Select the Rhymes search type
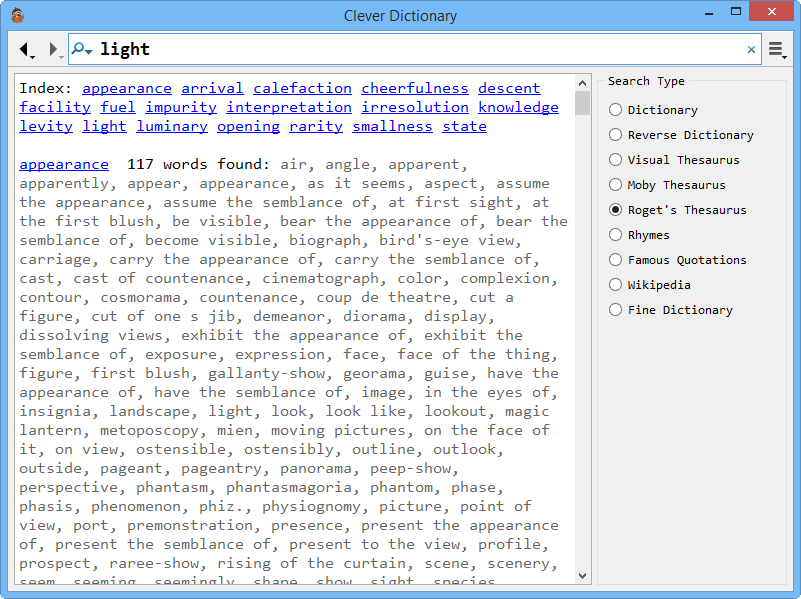Screen dimensions: 801x599 639,235
